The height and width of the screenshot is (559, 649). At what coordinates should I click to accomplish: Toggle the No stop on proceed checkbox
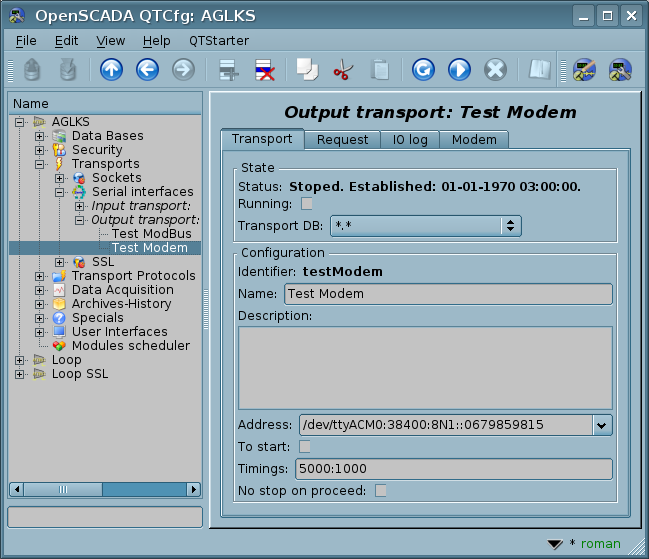pos(381,491)
